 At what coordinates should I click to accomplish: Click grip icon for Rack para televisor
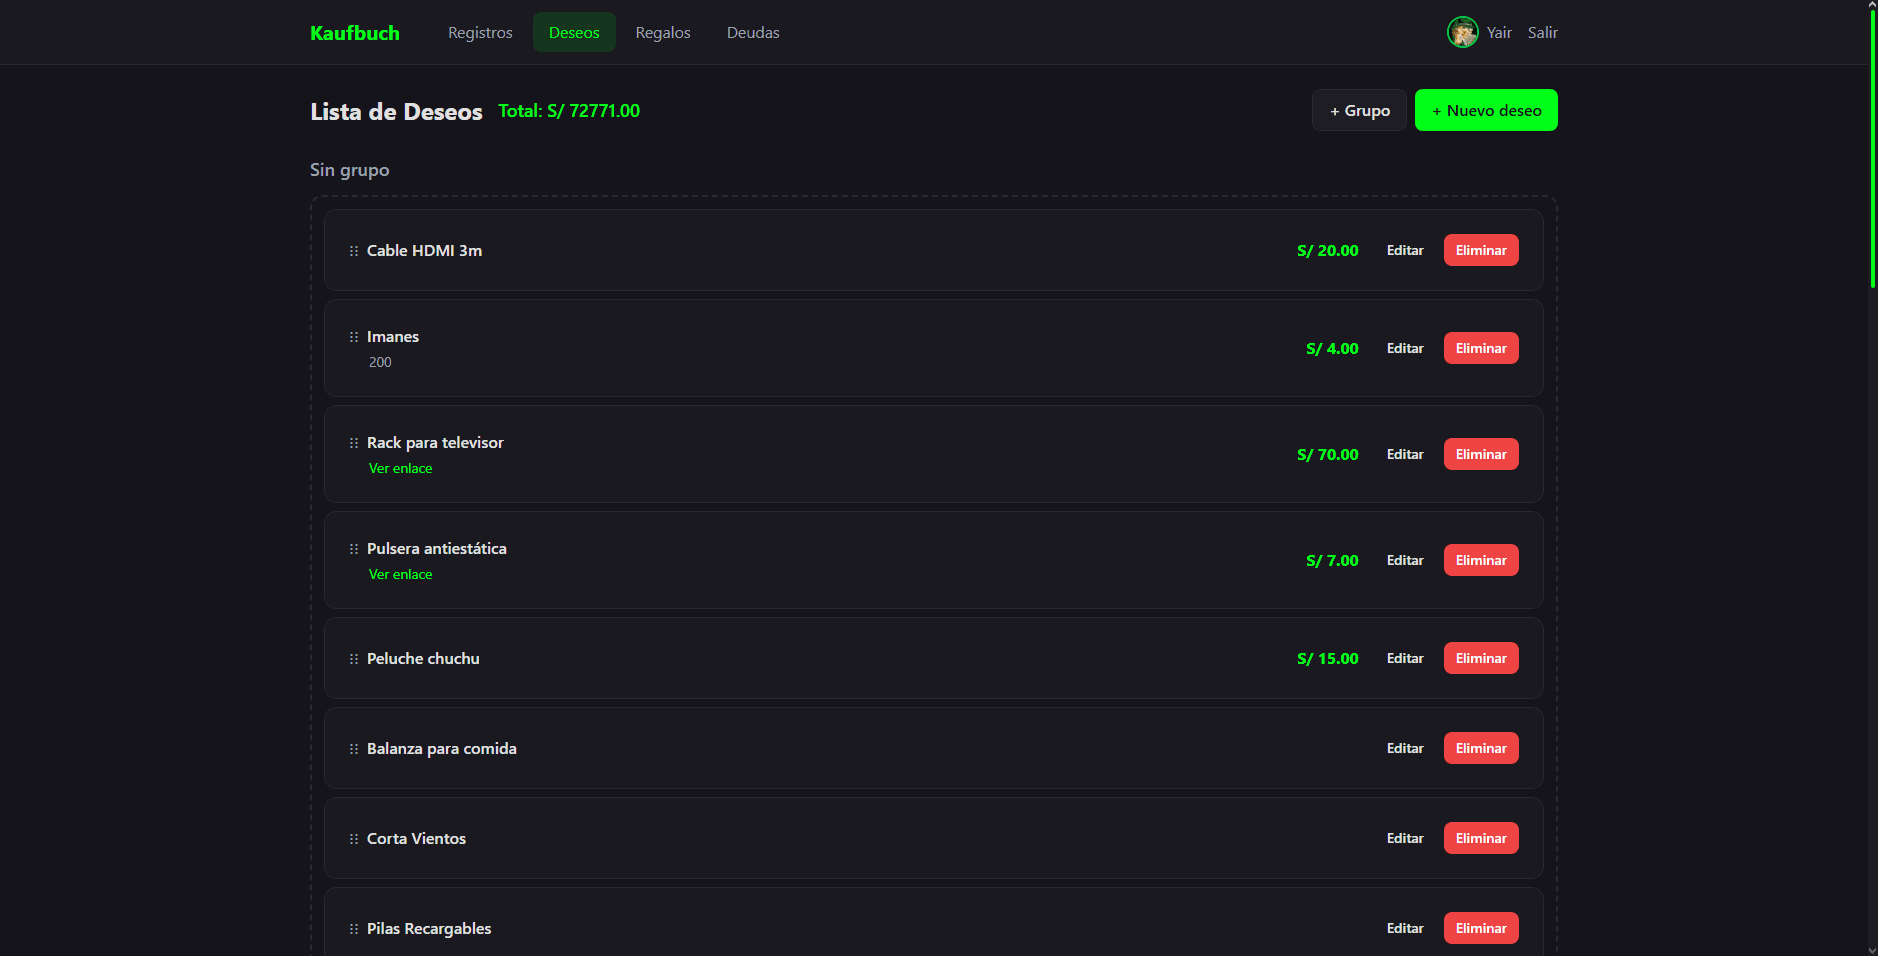tap(353, 443)
